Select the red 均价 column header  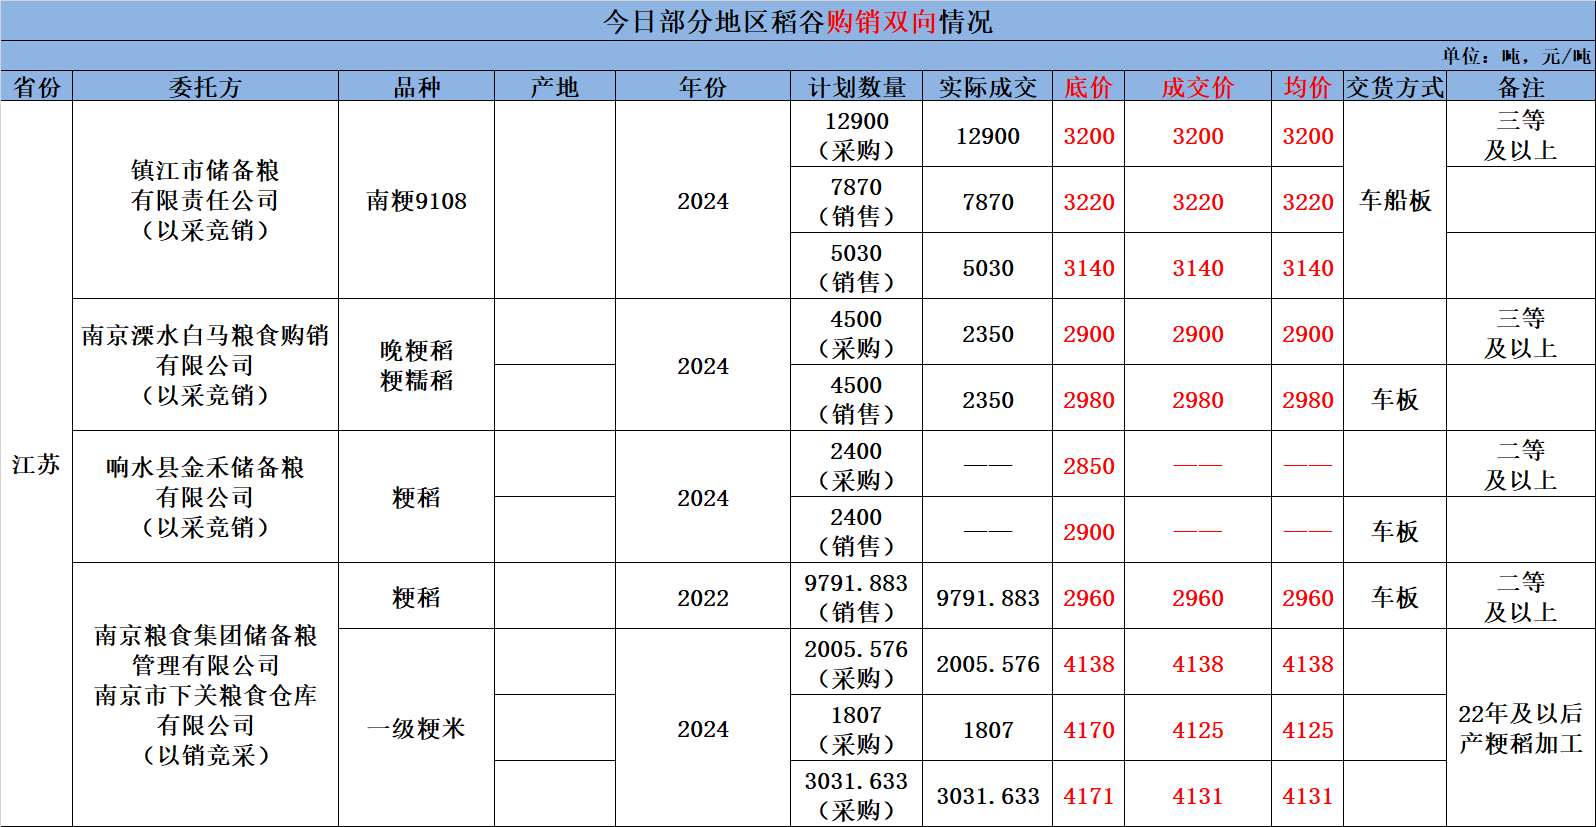1308,87
